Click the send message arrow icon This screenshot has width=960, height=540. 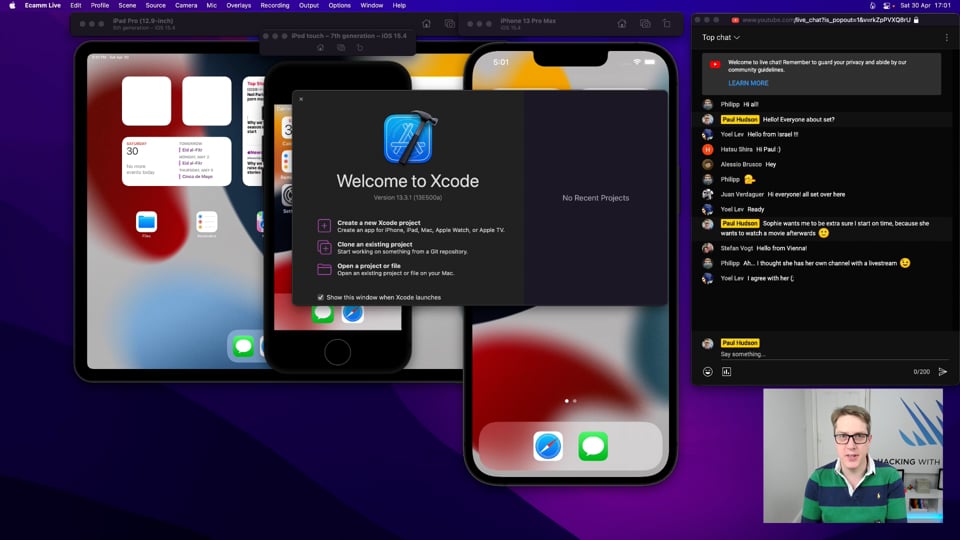tap(943, 372)
